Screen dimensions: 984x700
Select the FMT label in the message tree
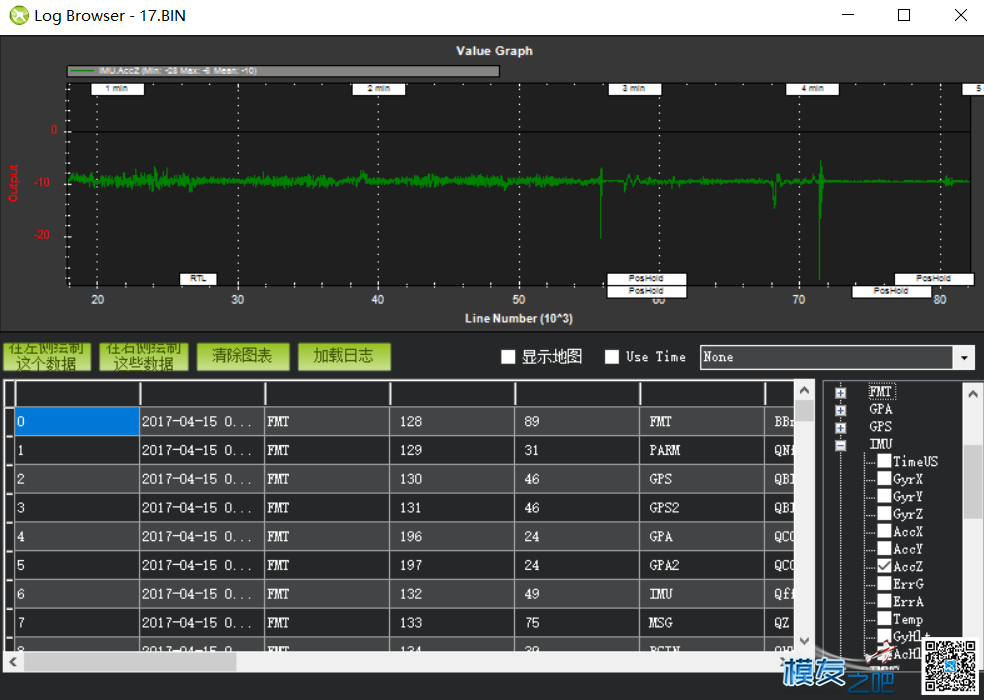point(881,392)
